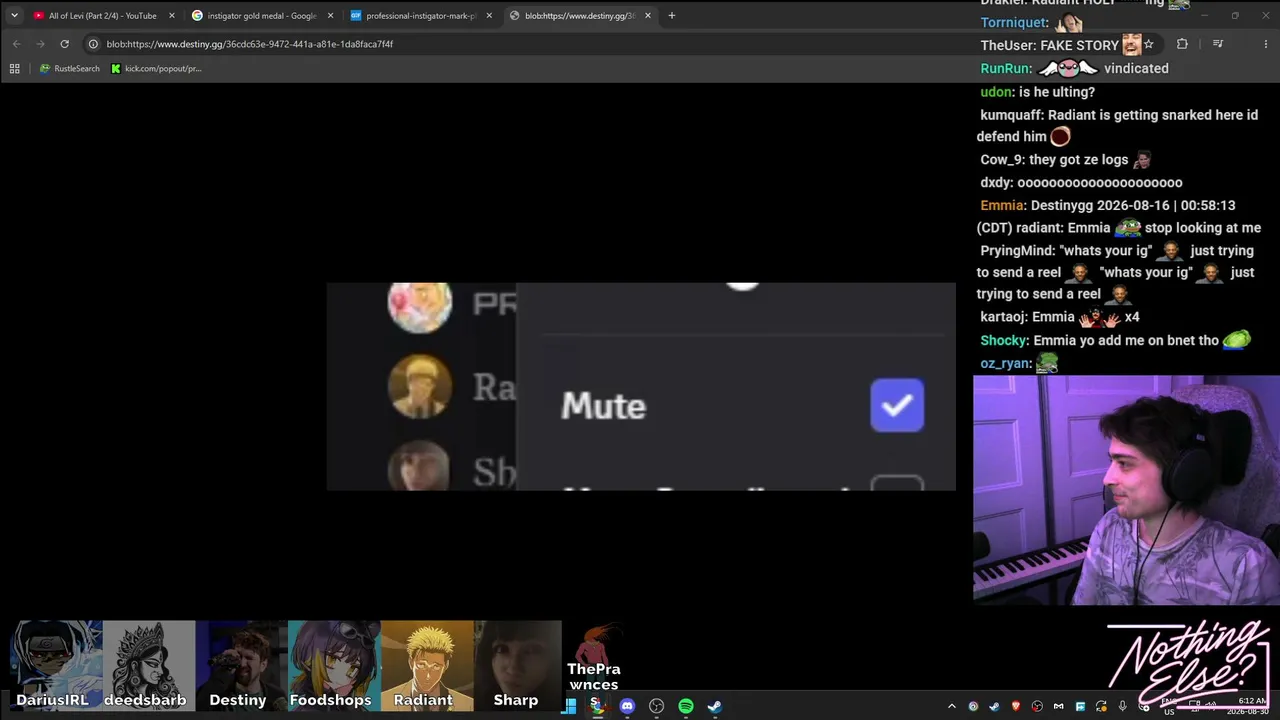
Task: Click the Cow_9 username in chat
Action: click(1002, 160)
